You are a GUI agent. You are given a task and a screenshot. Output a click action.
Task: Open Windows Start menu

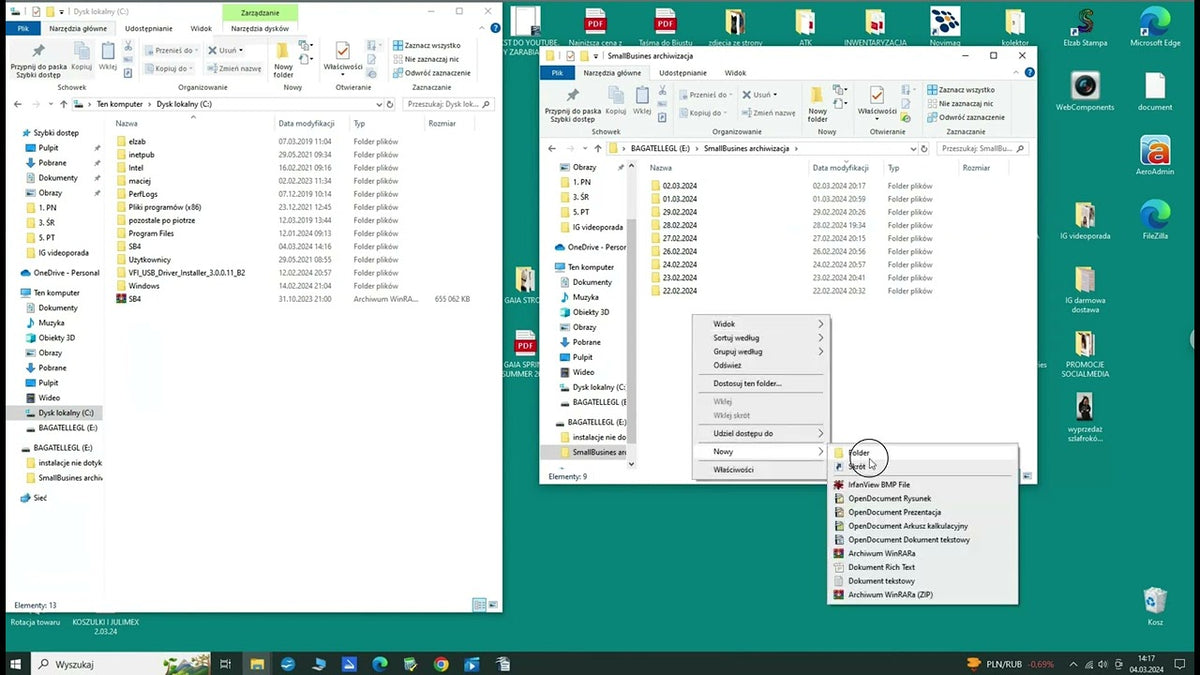click(x=16, y=664)
